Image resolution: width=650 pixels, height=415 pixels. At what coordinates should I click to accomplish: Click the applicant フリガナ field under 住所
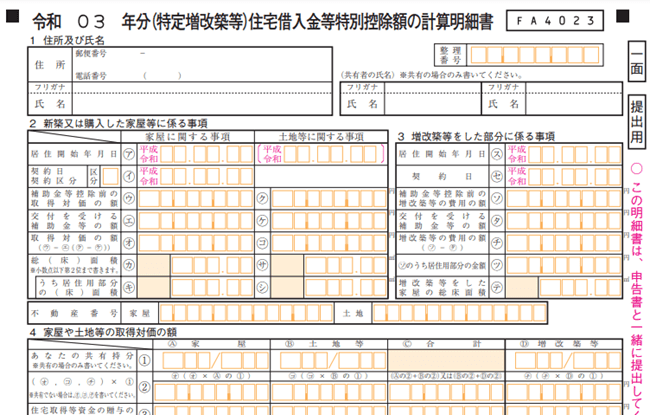202,87
